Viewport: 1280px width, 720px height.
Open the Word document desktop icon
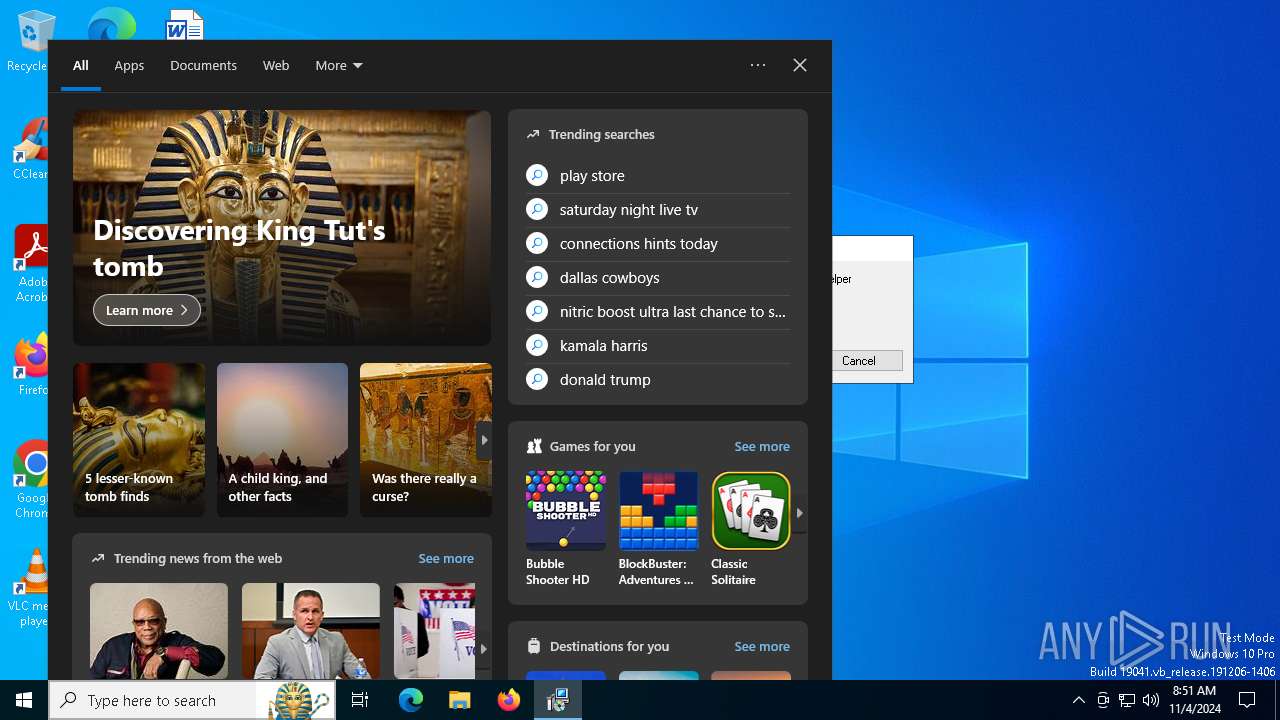185,25
